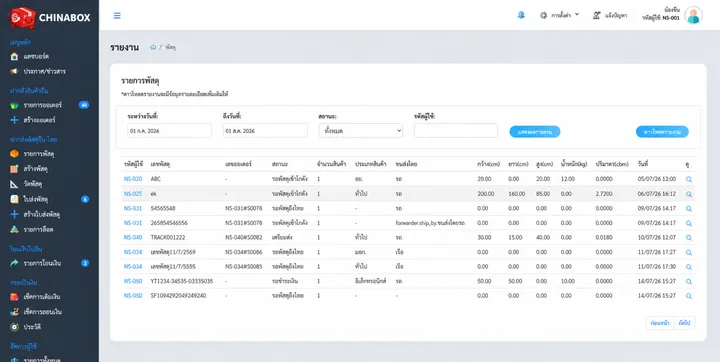
Task: Open the status dropdown filter
Action: [x=360, y=130]
